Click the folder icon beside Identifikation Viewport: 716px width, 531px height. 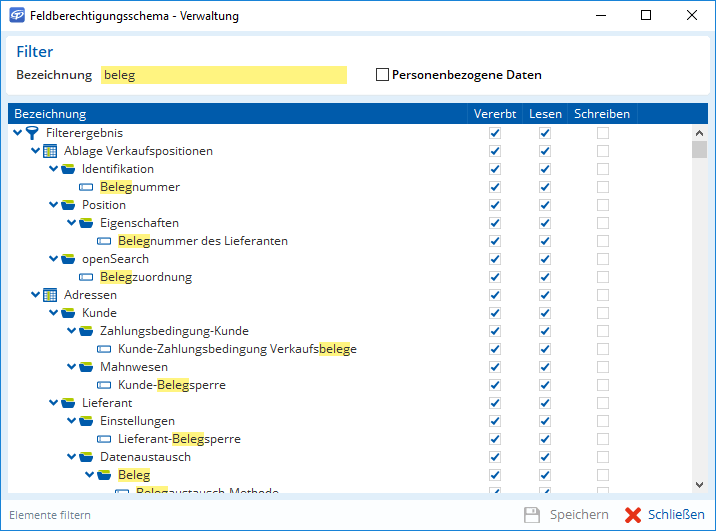click(x=68, y=169)
